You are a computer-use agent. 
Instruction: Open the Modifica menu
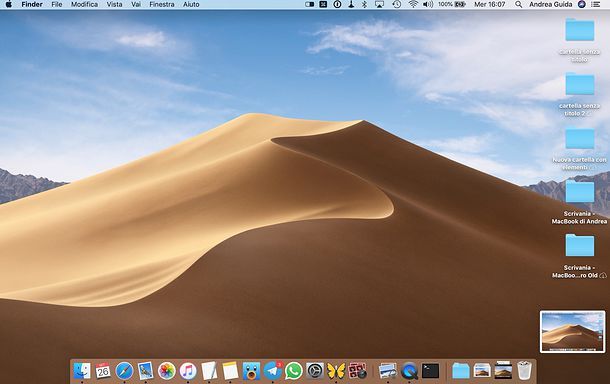(x=84, y=4)
